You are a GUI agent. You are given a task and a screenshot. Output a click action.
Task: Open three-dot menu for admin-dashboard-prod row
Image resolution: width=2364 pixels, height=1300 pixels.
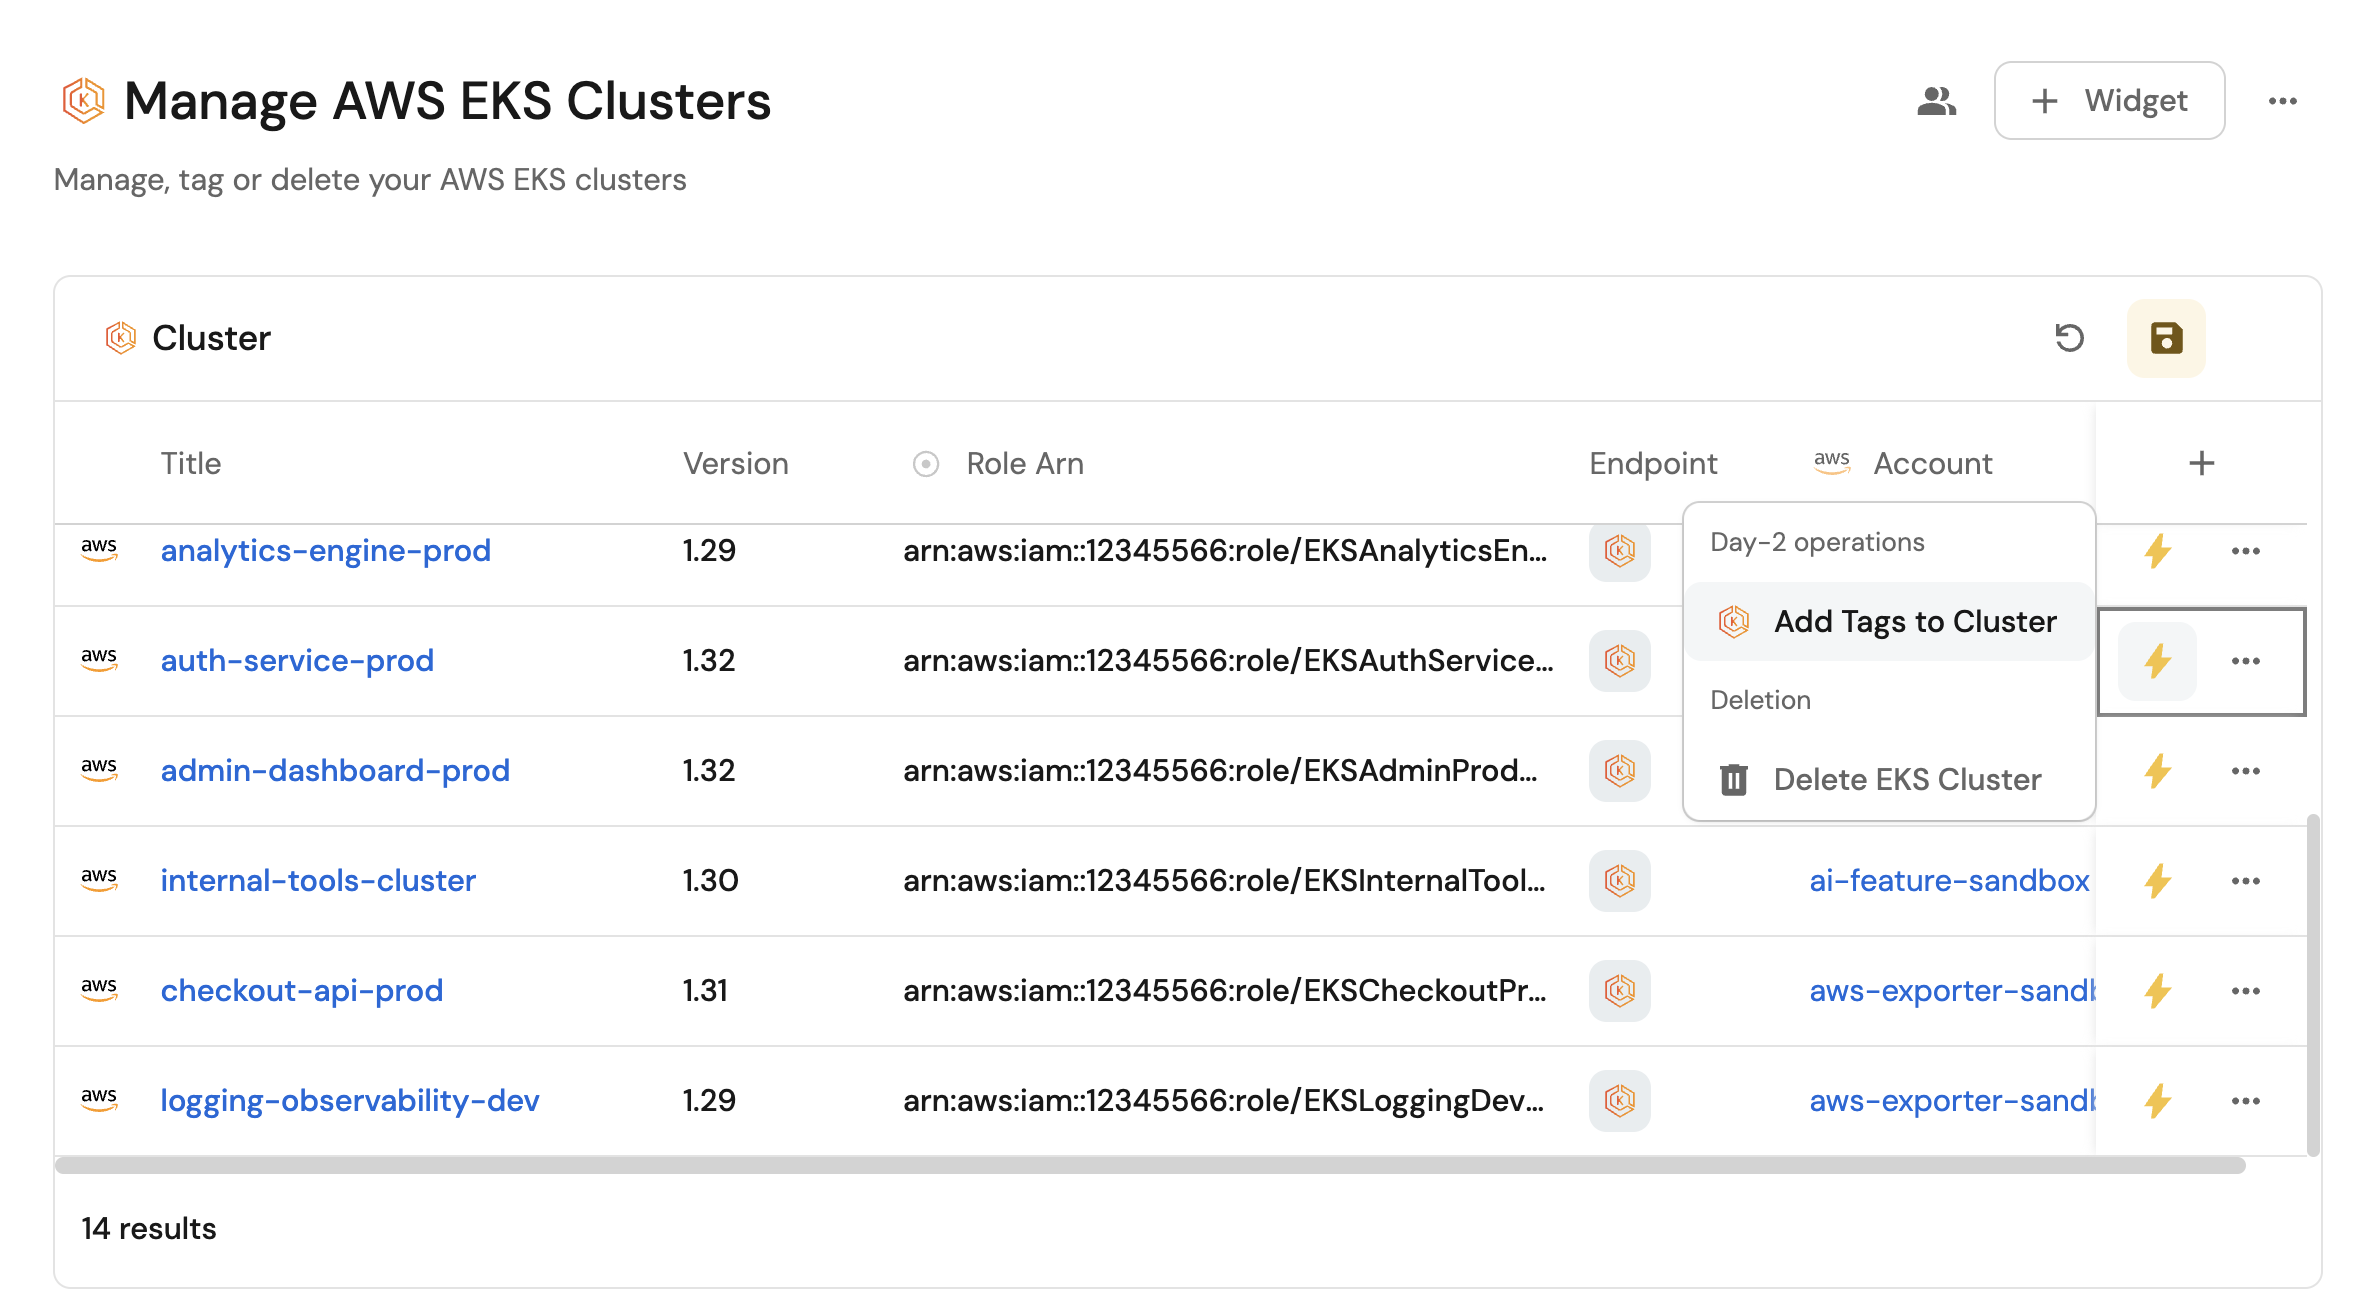coord(2245,771)
